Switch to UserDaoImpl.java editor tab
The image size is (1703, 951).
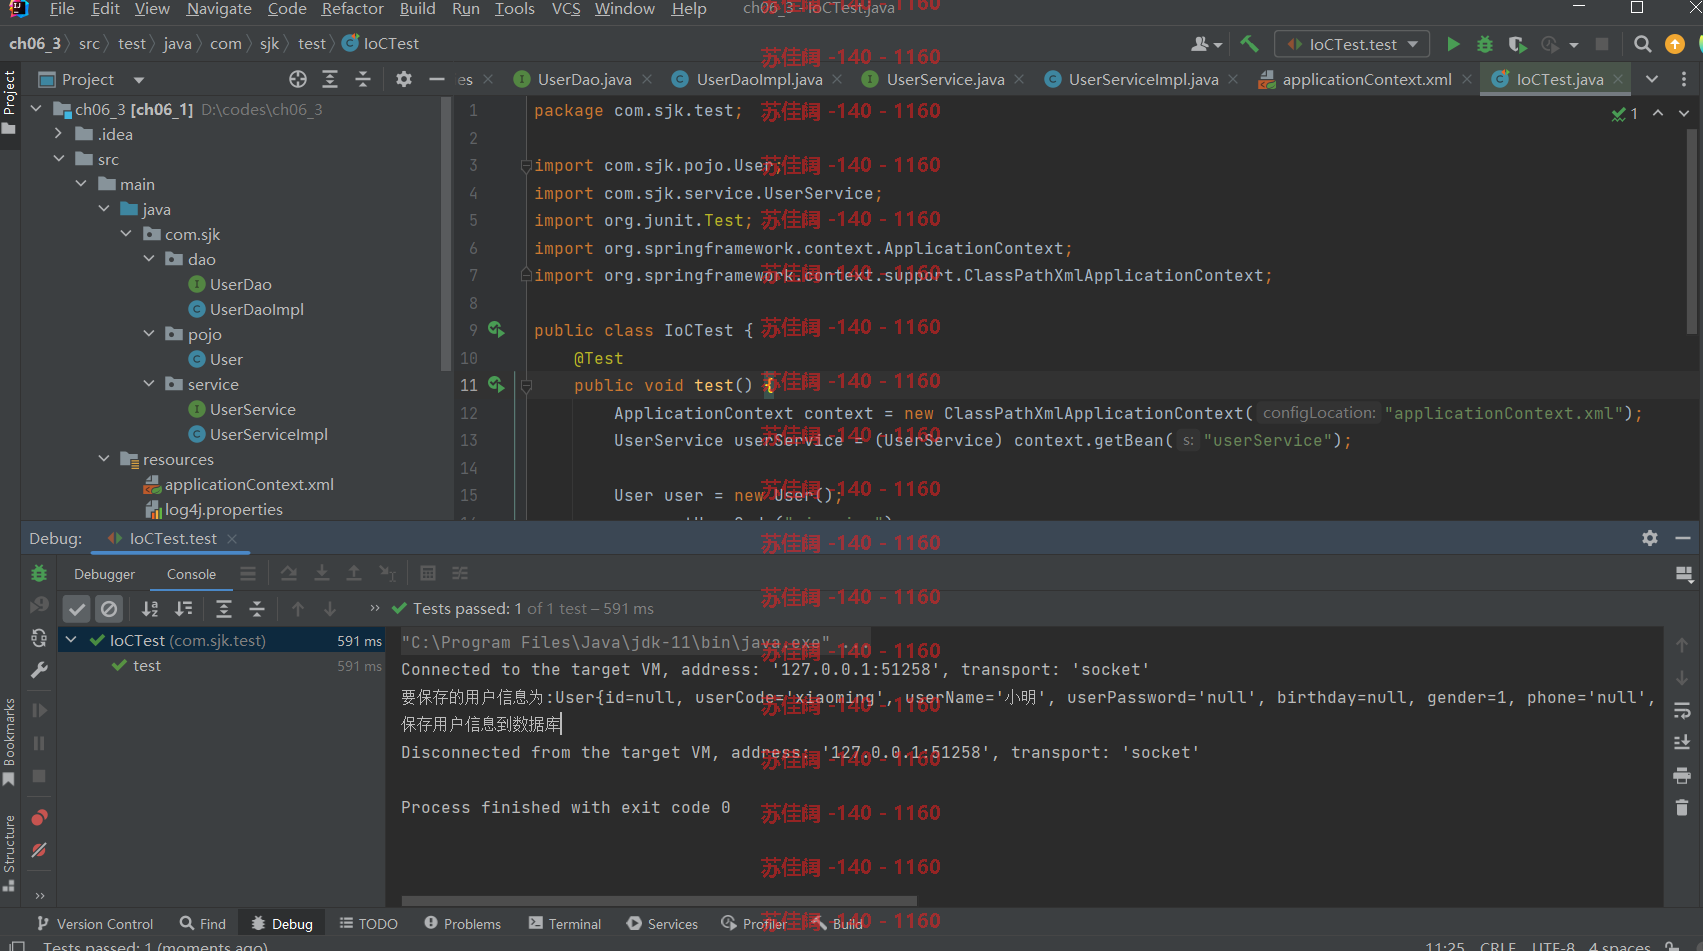click(x=759, y=79)
